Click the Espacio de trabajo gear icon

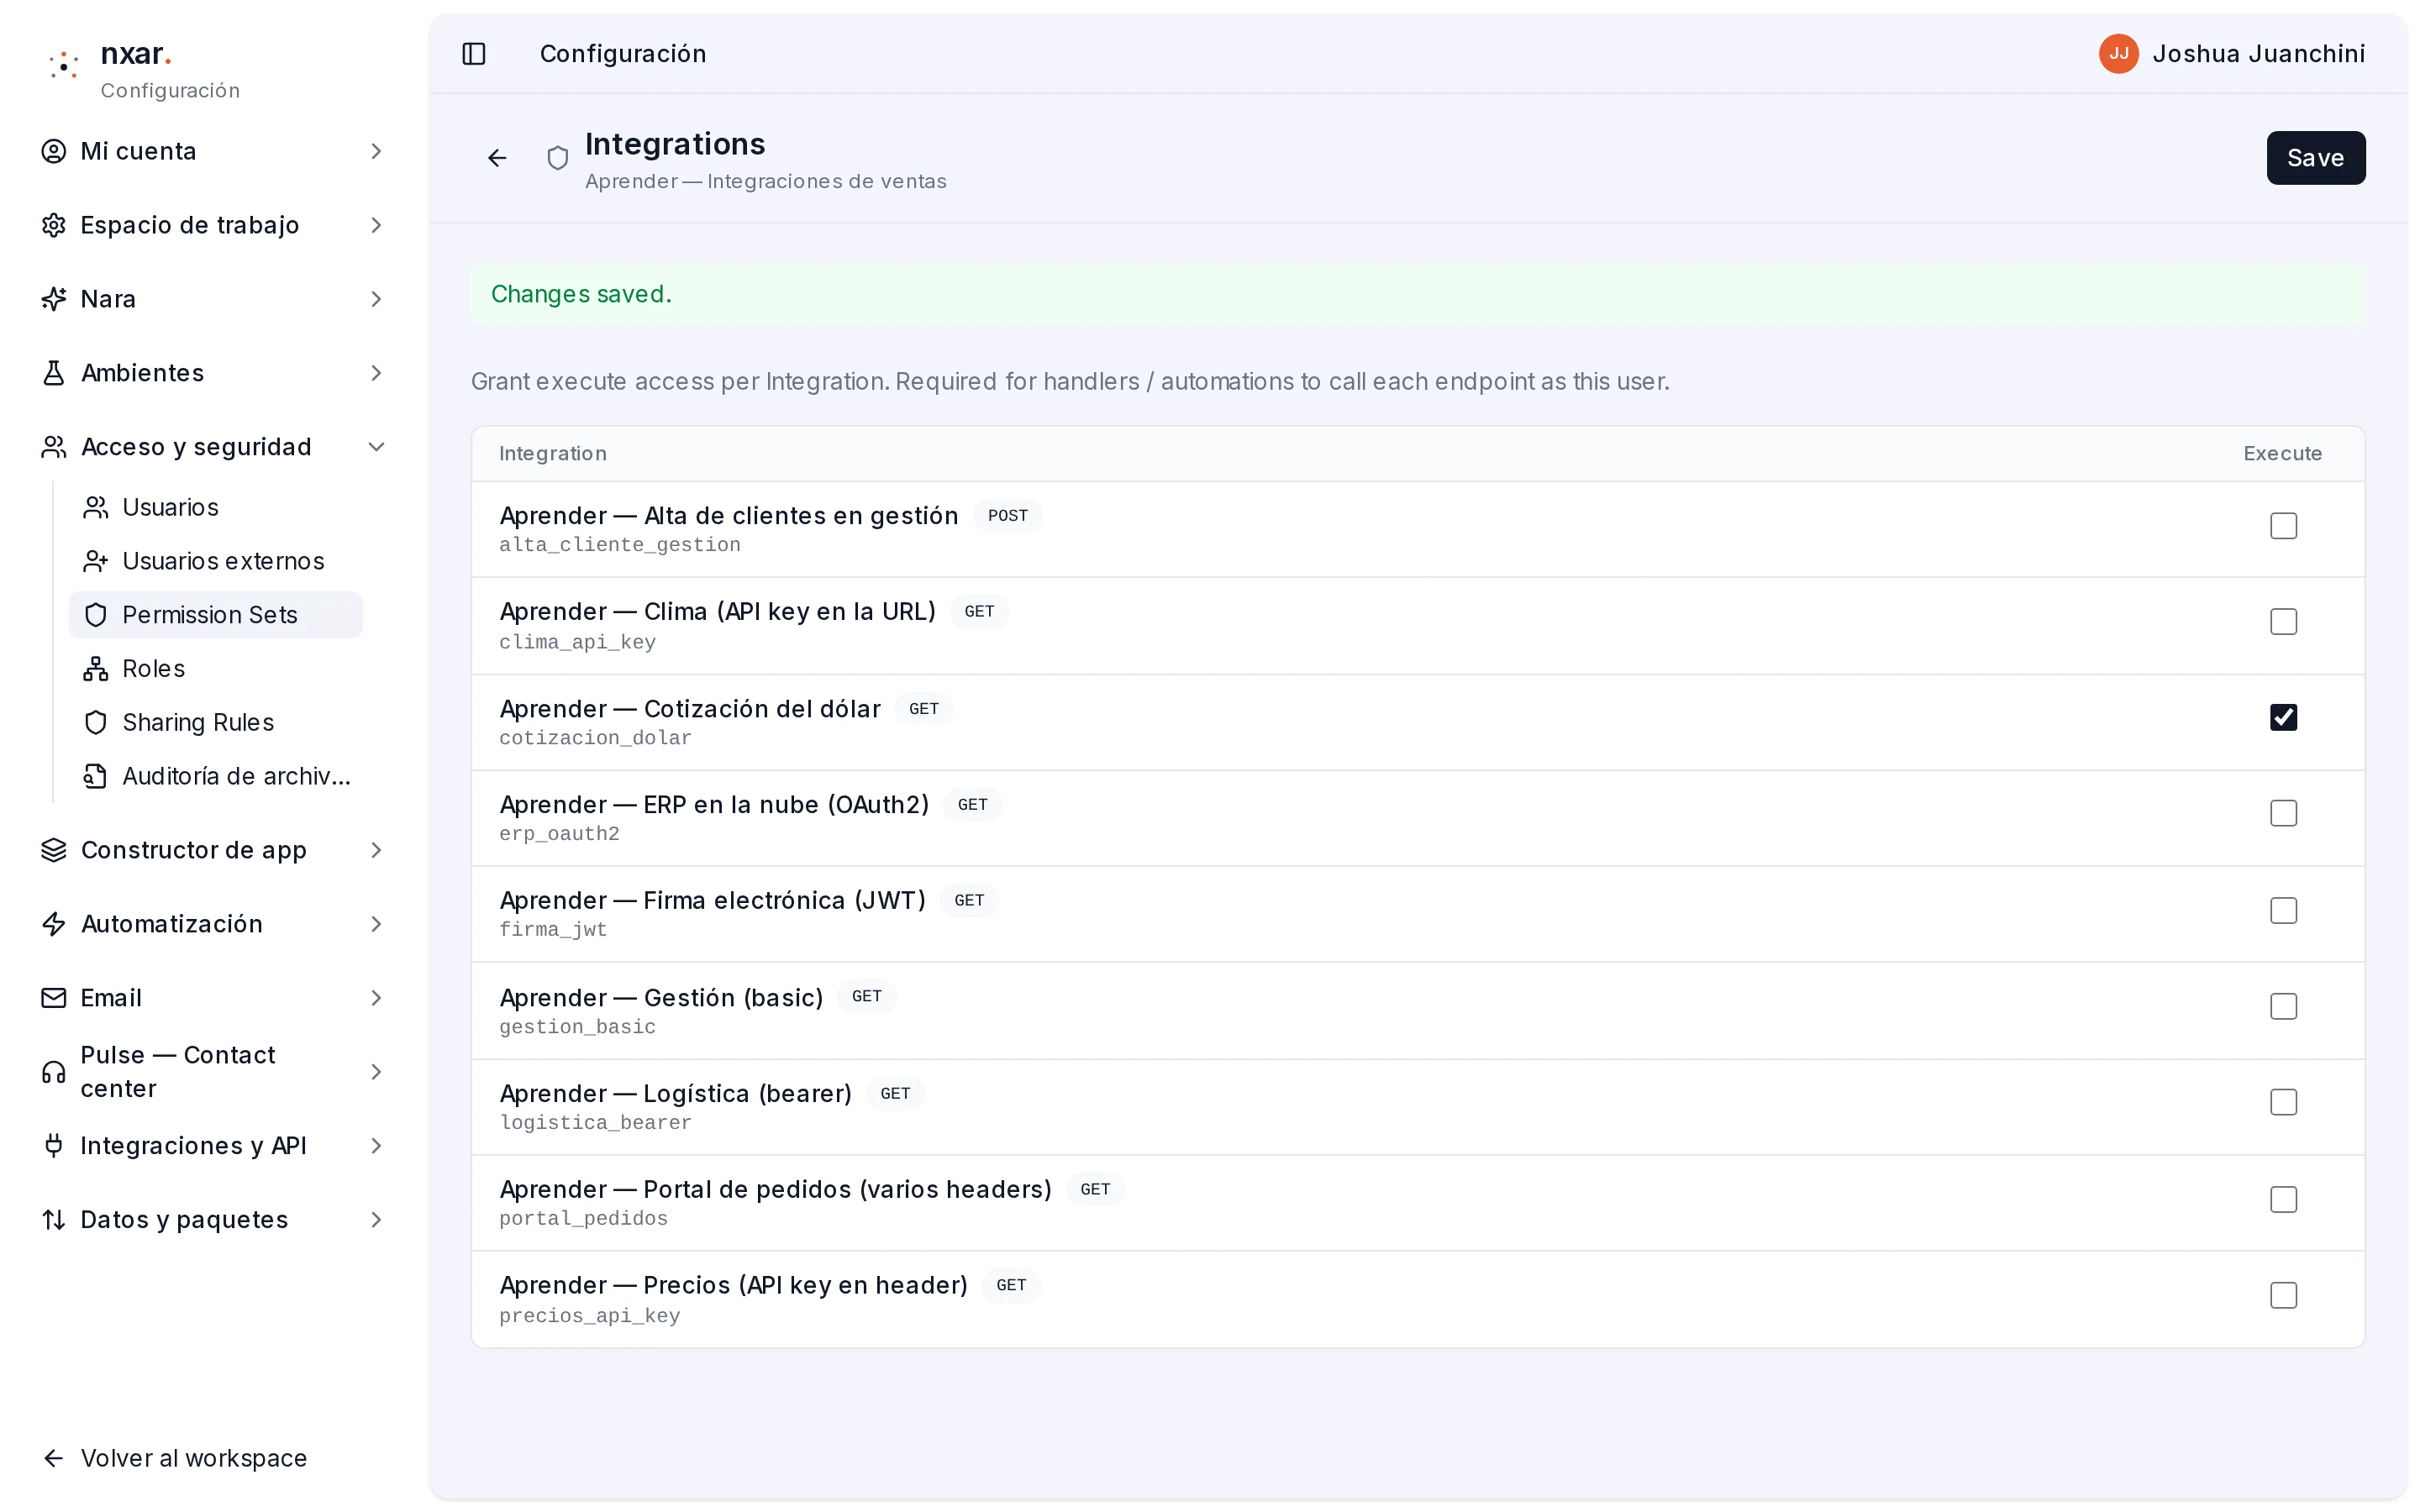pos(54,225)
